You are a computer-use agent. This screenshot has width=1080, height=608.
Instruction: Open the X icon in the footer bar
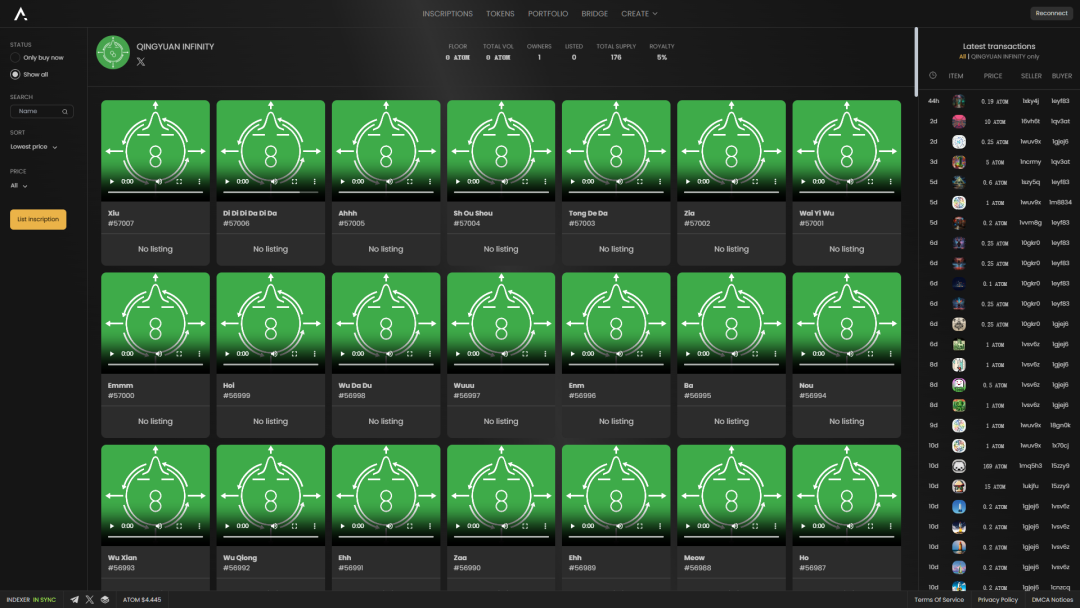point(90,600)
